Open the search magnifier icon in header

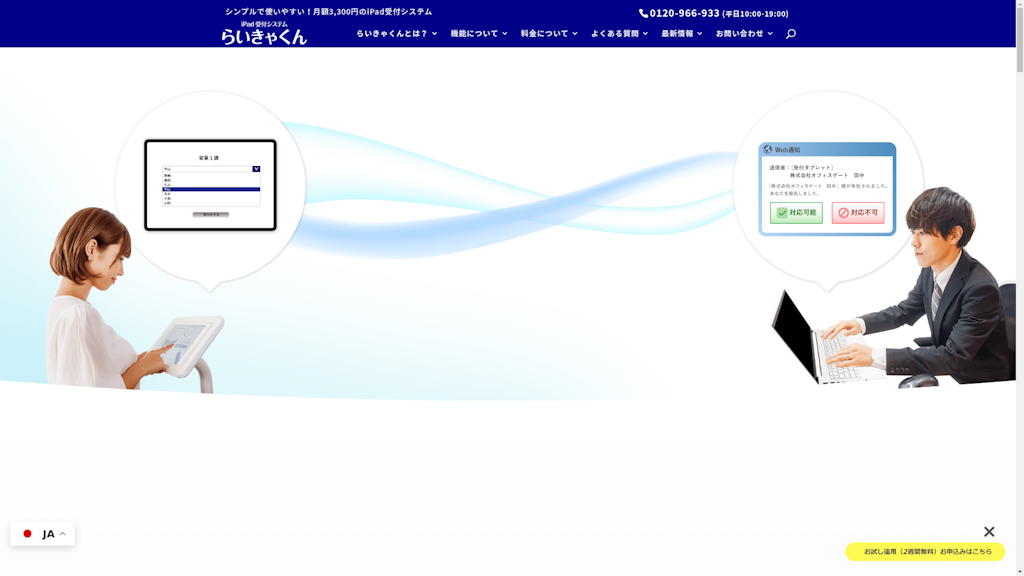(x=790, y=34)
